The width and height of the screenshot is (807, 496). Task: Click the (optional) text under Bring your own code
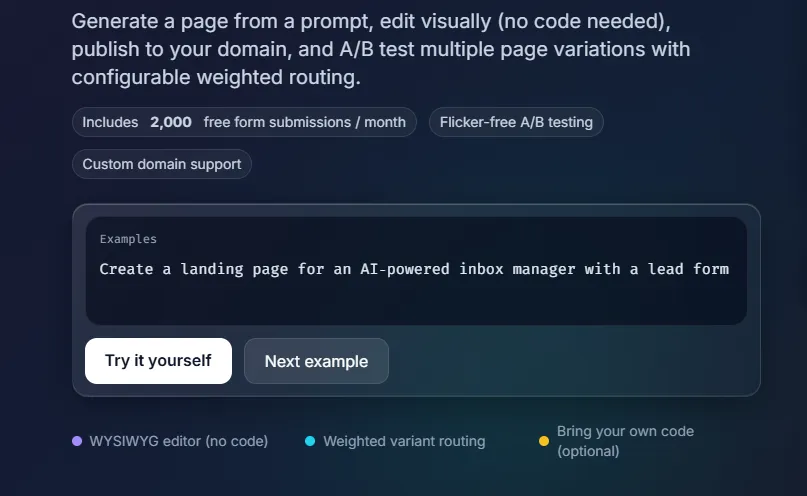coord(588,451)
